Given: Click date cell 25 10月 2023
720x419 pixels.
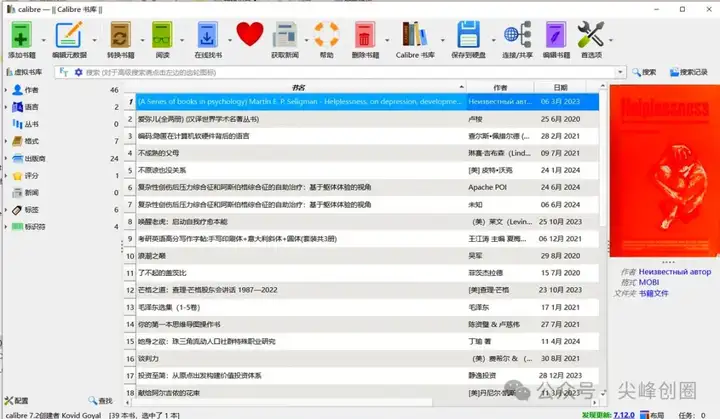Looking at the screenshot, I should (560, 221).
